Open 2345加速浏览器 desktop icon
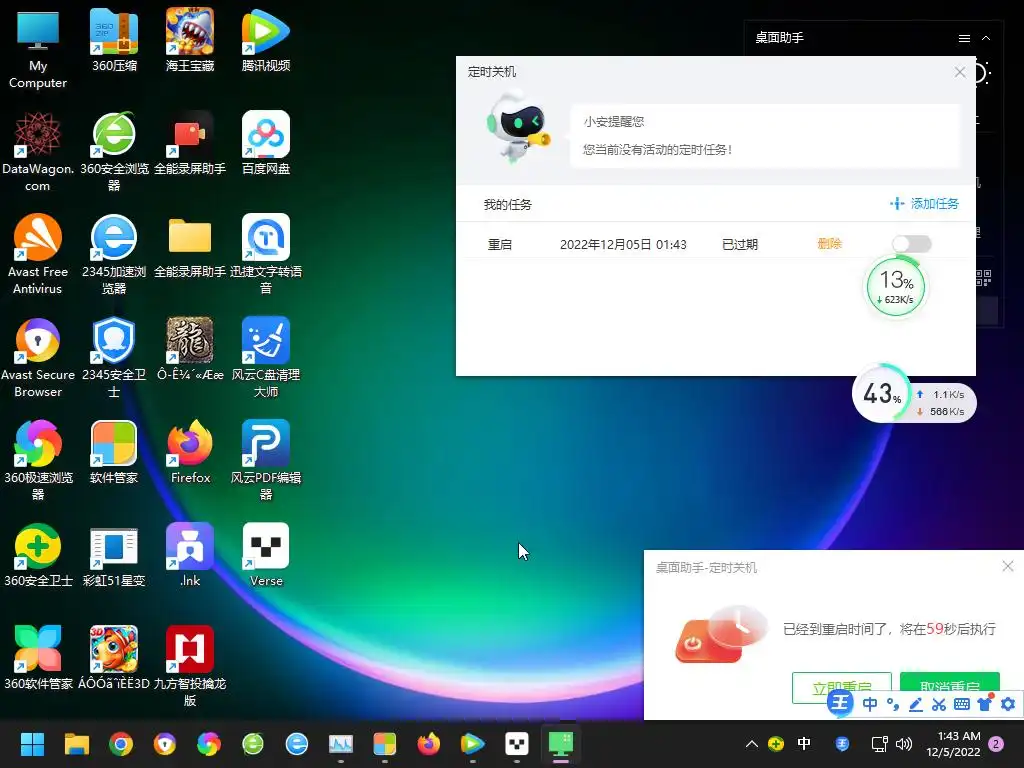1024x768 pixels. (x=114, y=255)
